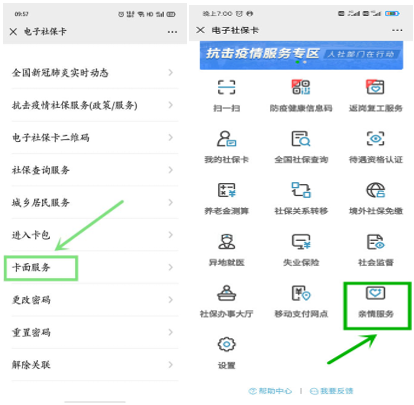
Task: Open 设置 gear icon
Action: pyautogui.click(x=226, y=344)
